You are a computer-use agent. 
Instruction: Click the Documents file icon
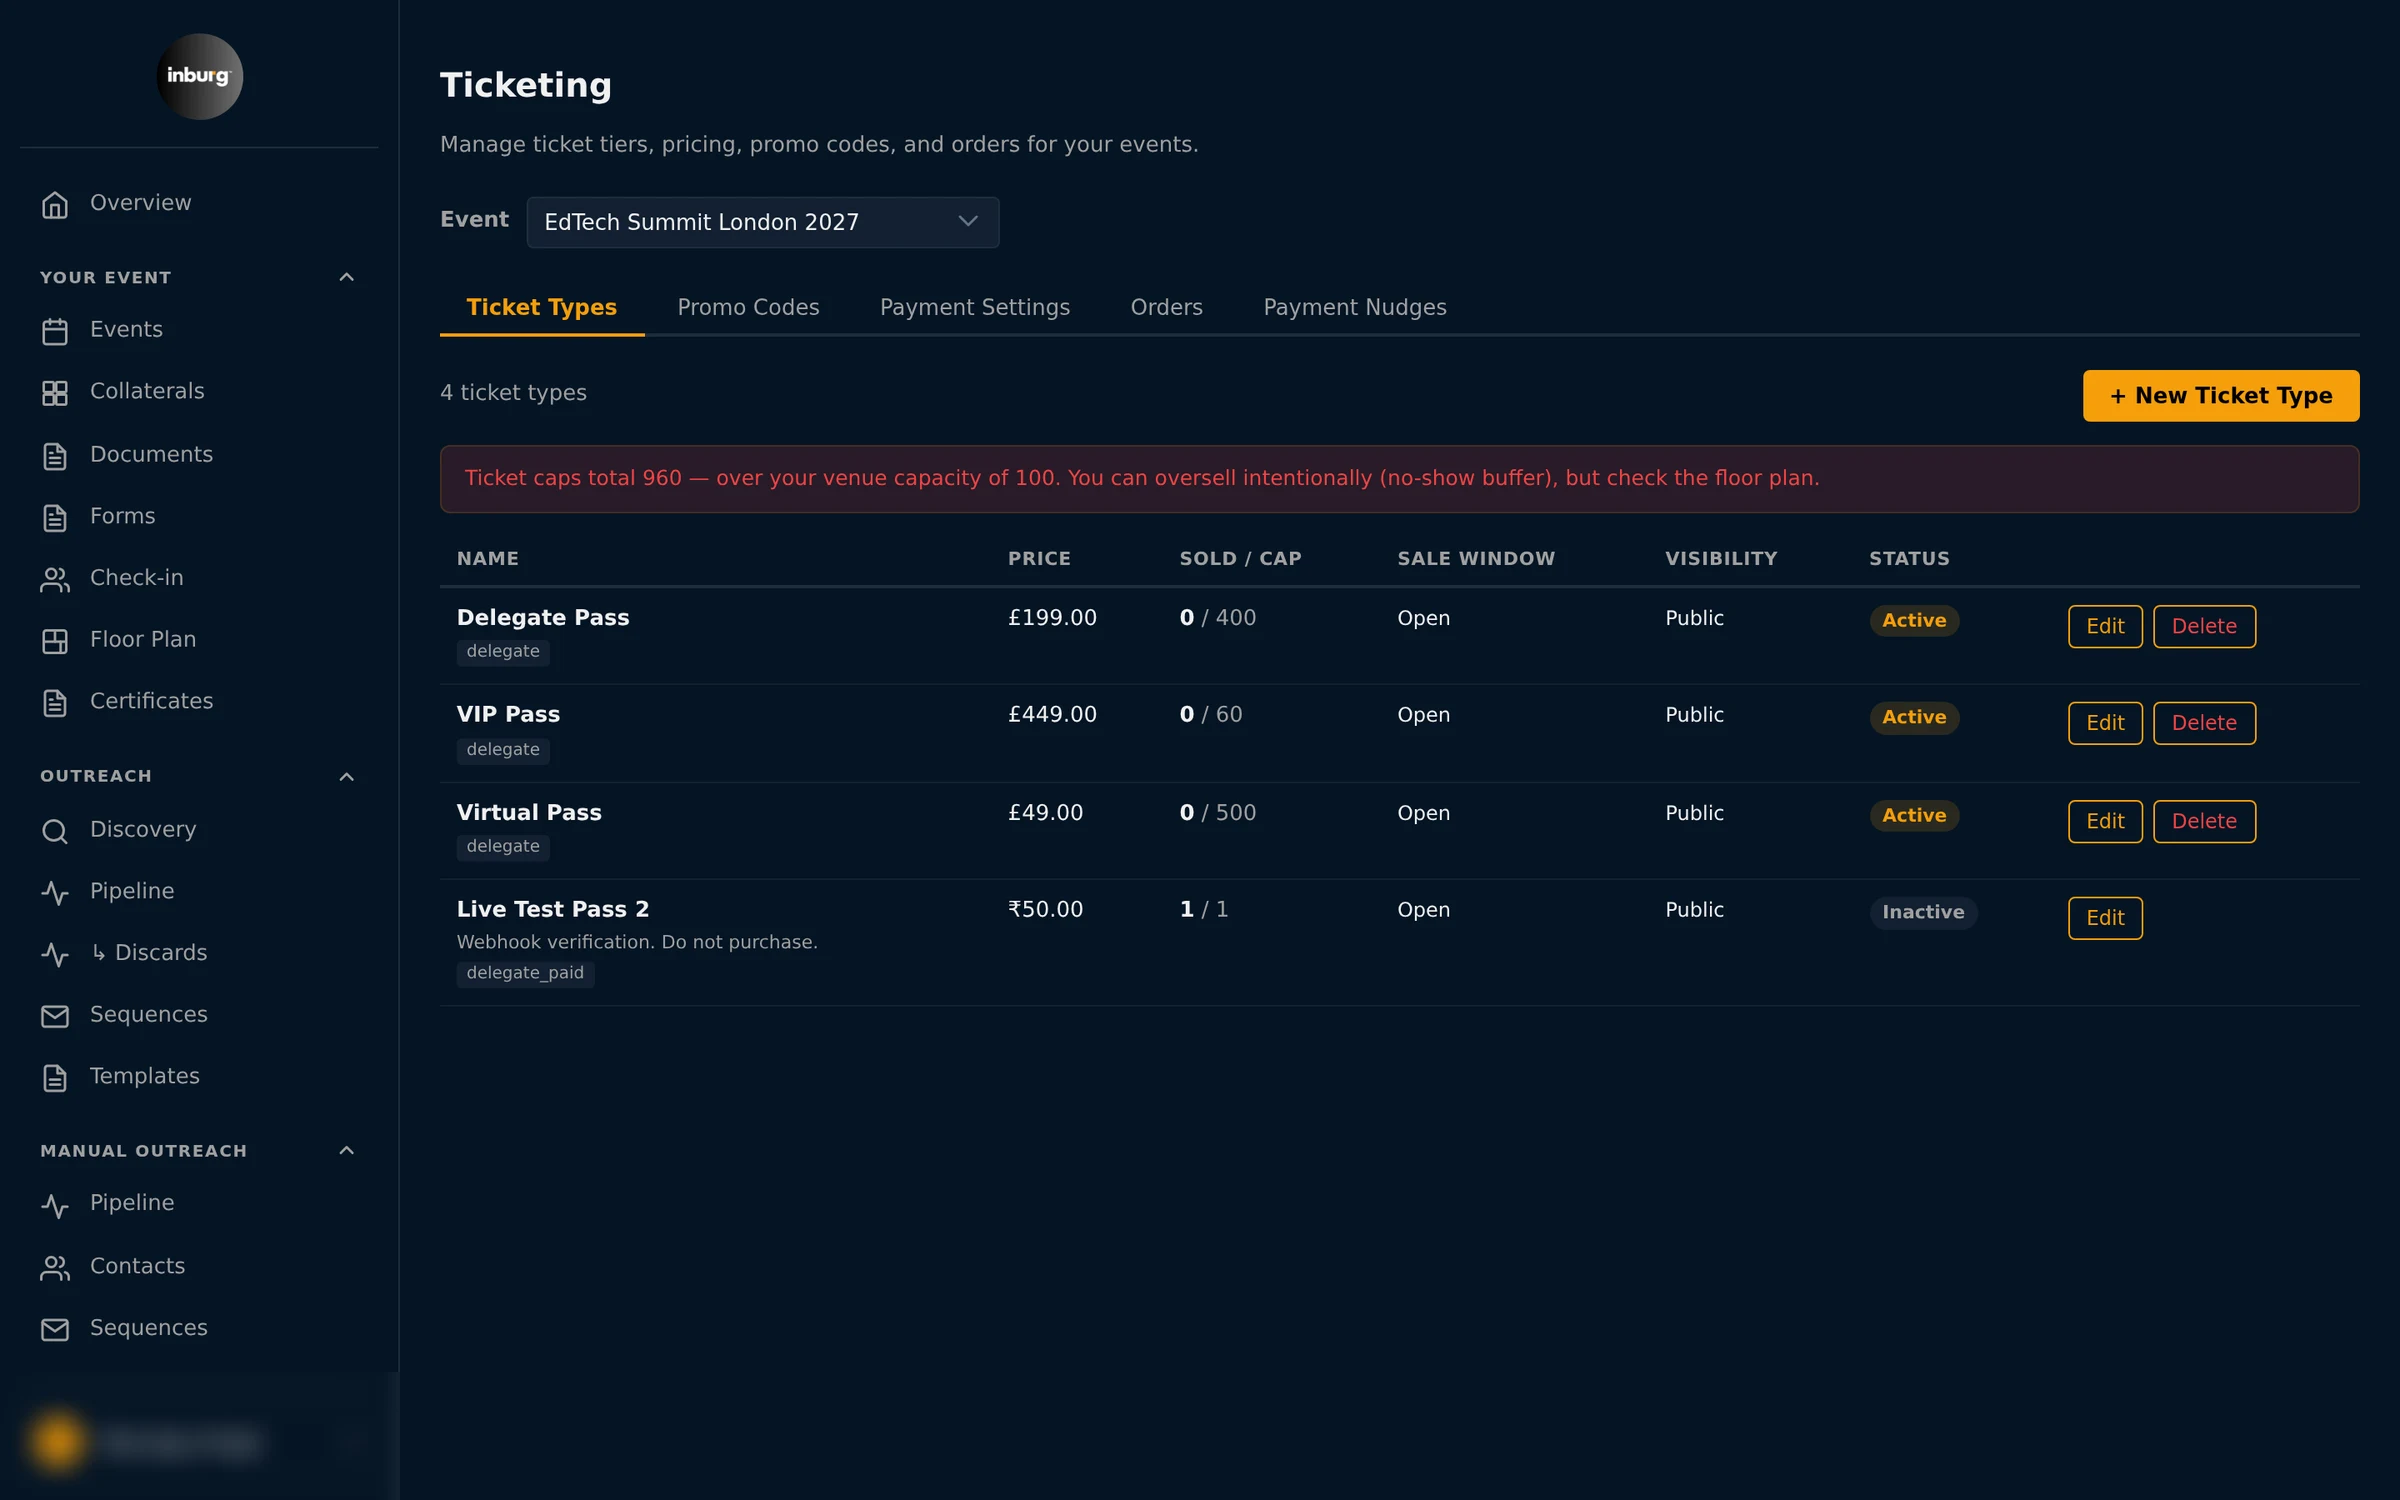(x=55, y=456)
